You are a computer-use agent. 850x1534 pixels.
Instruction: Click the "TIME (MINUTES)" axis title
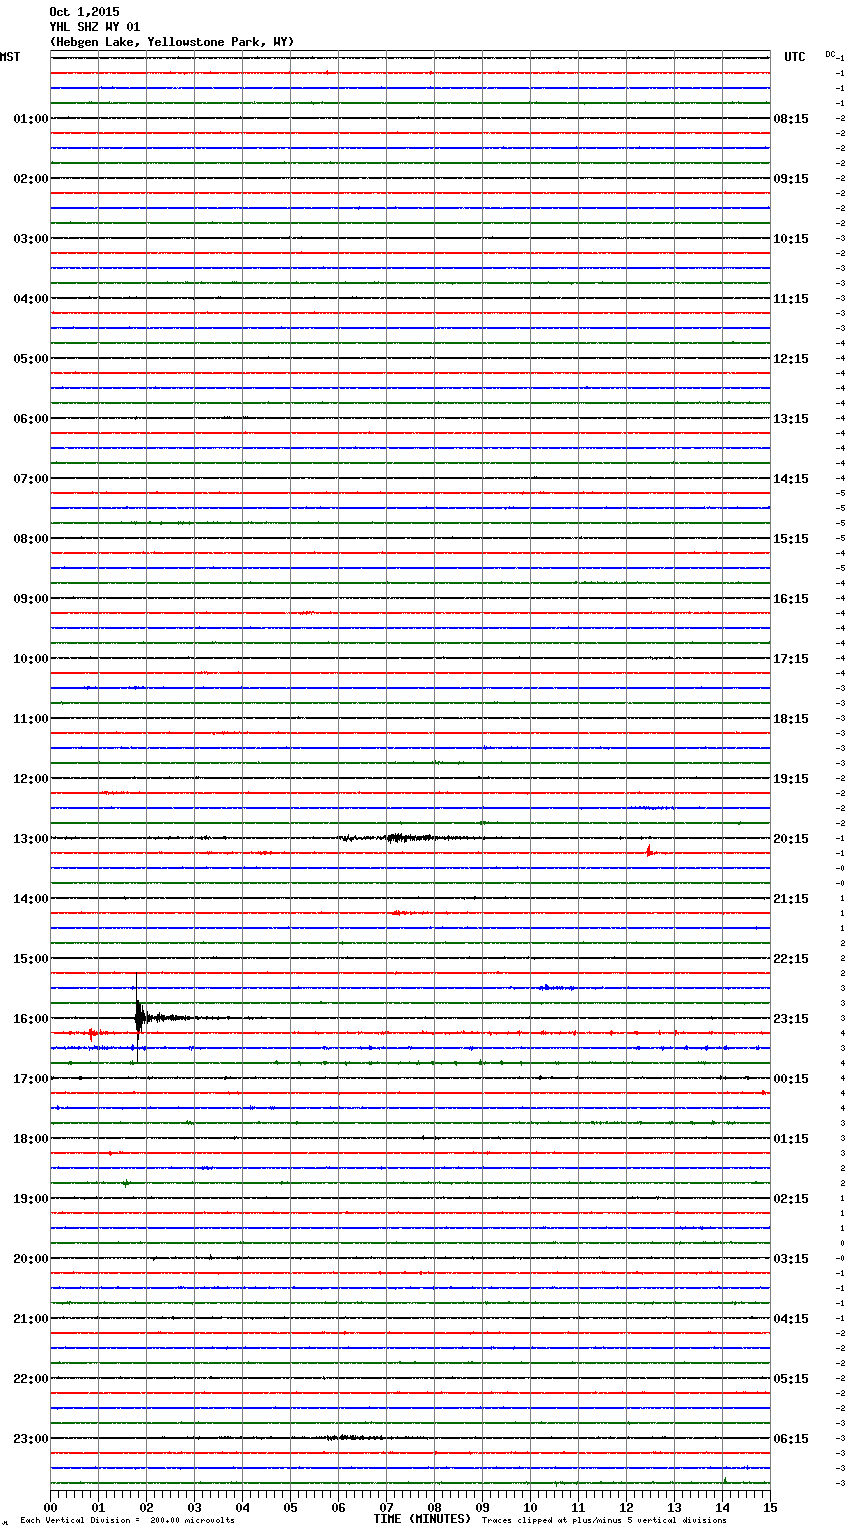point(422,1519)
